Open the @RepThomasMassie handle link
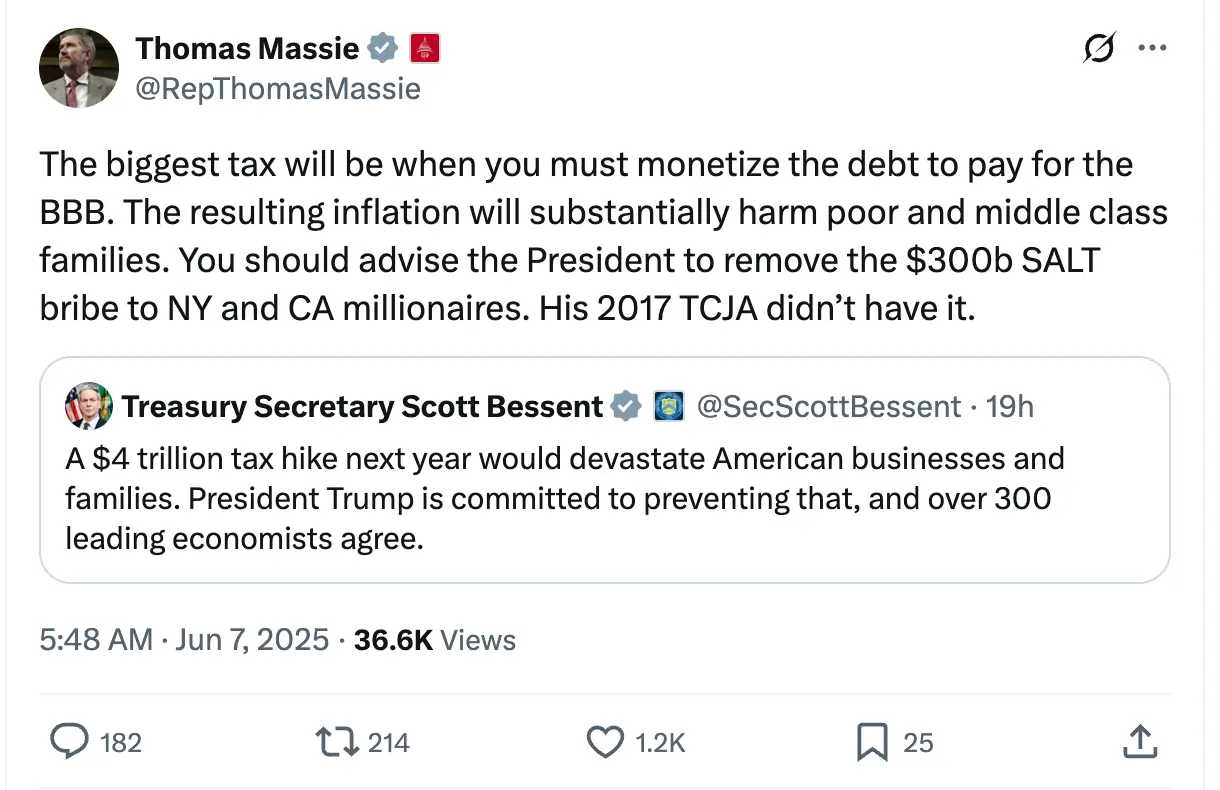This screenshot has width=1220, height=790. point(278,89)
